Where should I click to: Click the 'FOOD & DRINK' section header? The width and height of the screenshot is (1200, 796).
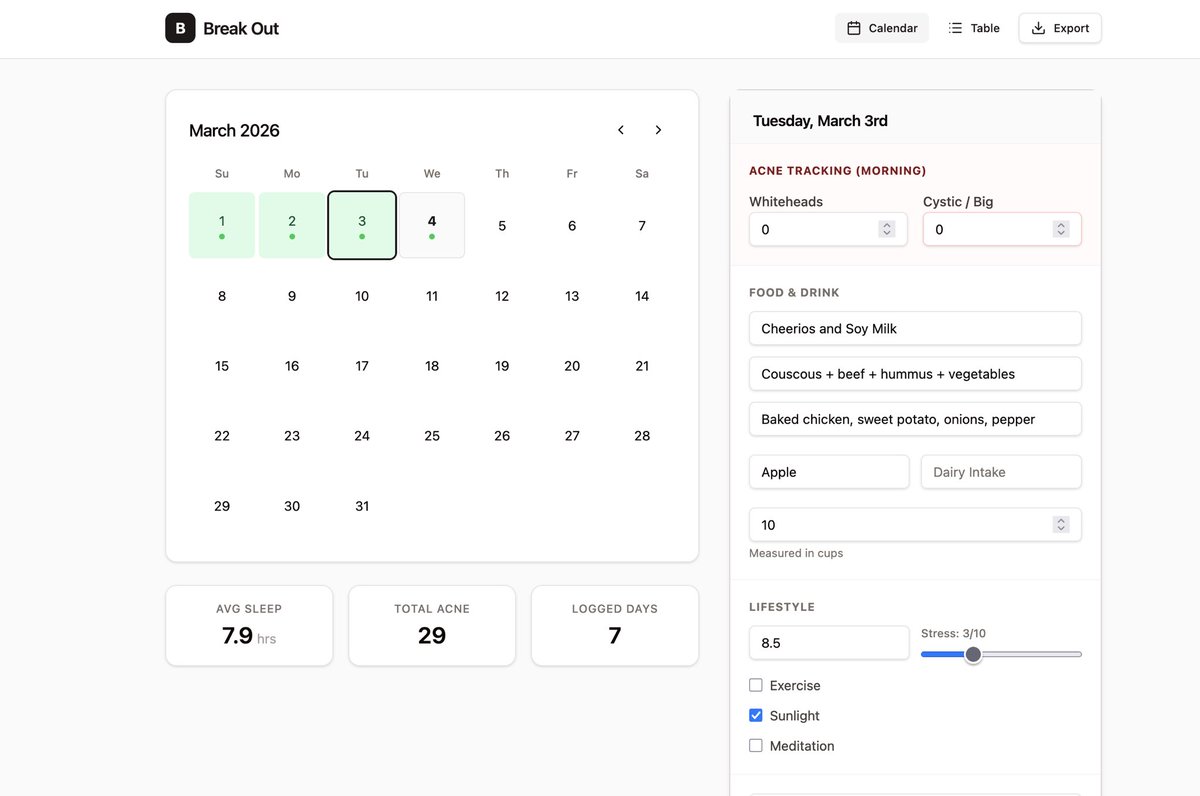coord(794,293)
